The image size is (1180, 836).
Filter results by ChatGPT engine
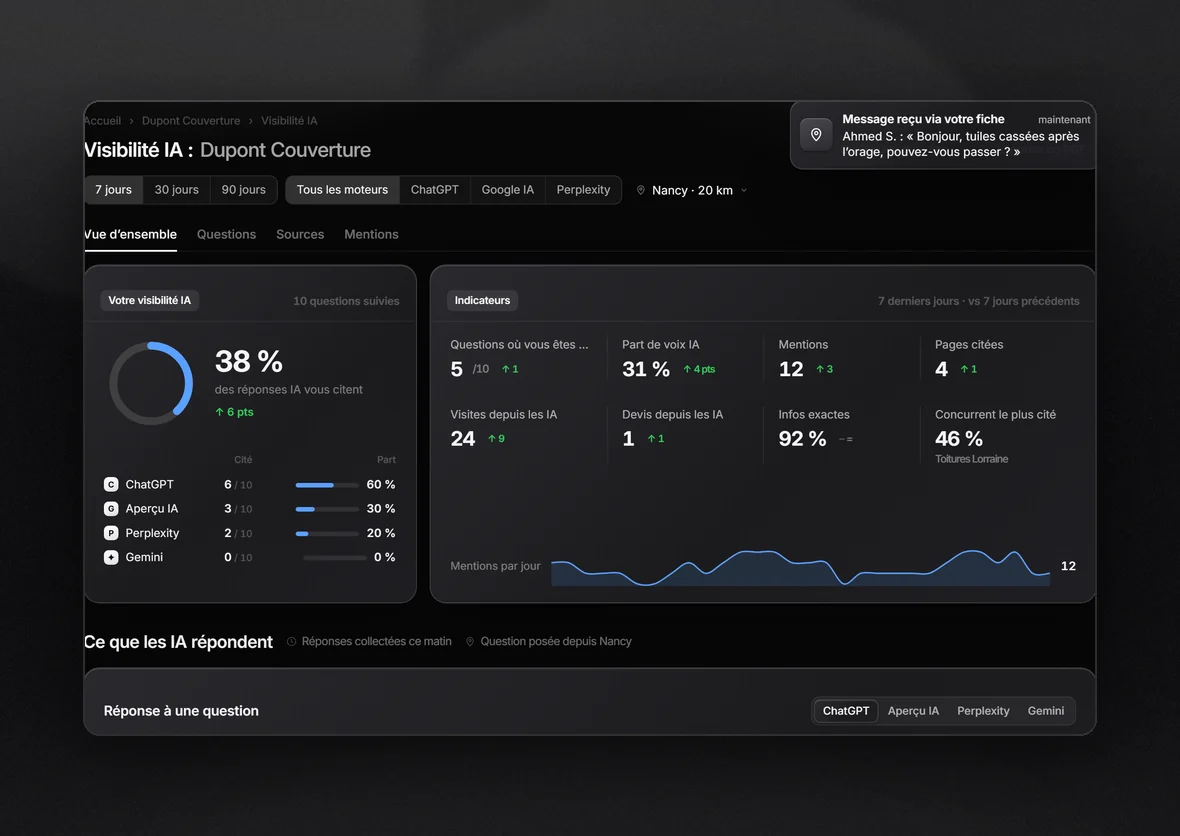click(434, 190)
